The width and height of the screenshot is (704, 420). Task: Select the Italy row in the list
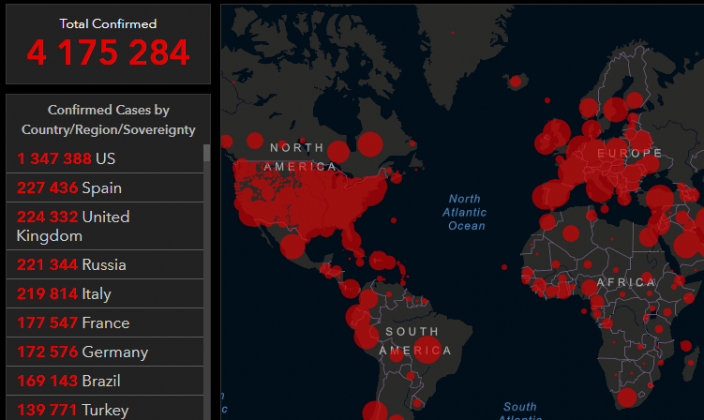point(105,294)
